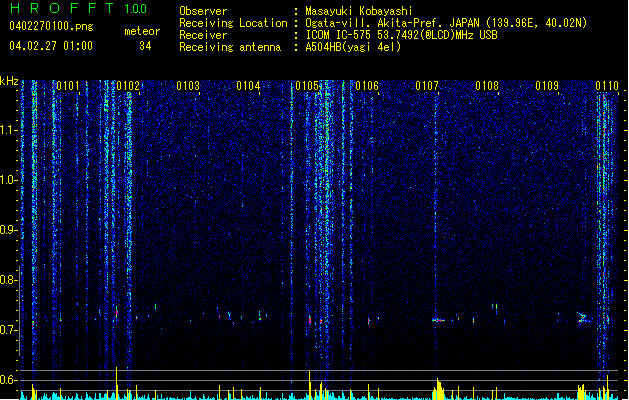
Task: Click the long meteor echo just after 0107
Action: point(438,320)
